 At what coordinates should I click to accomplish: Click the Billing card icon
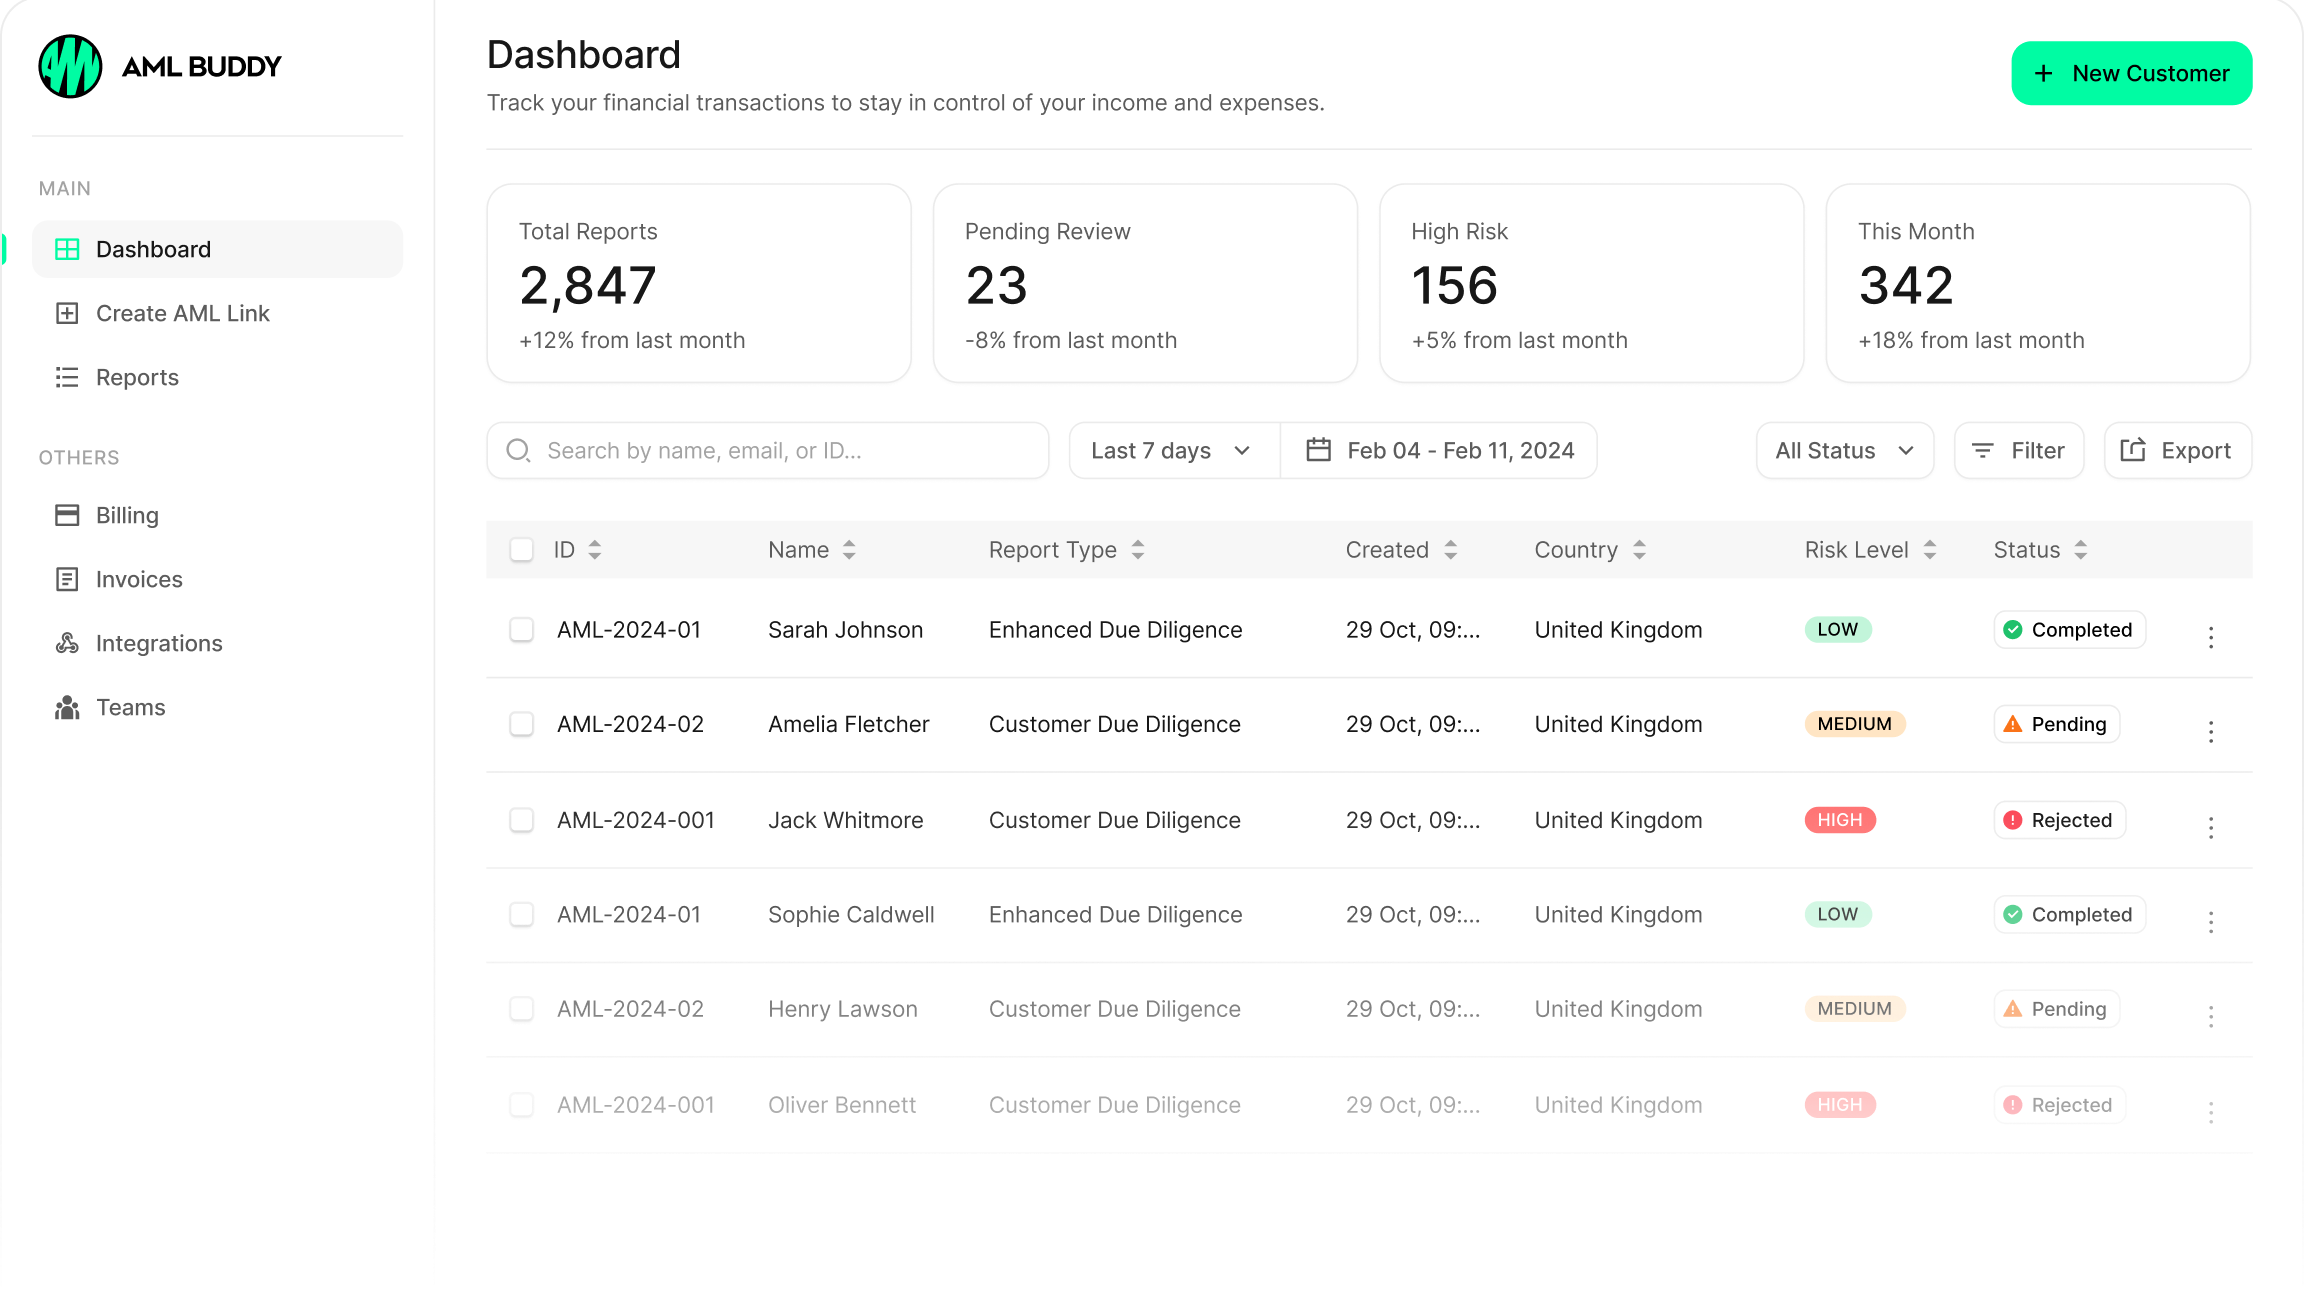click(x=67, y=515)
